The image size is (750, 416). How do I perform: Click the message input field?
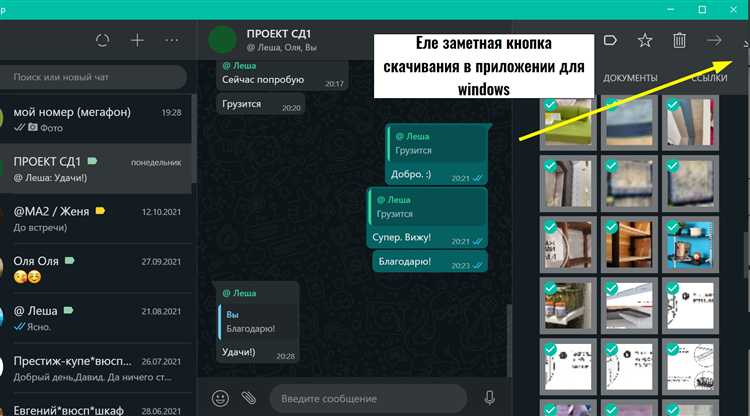[368, 398]
